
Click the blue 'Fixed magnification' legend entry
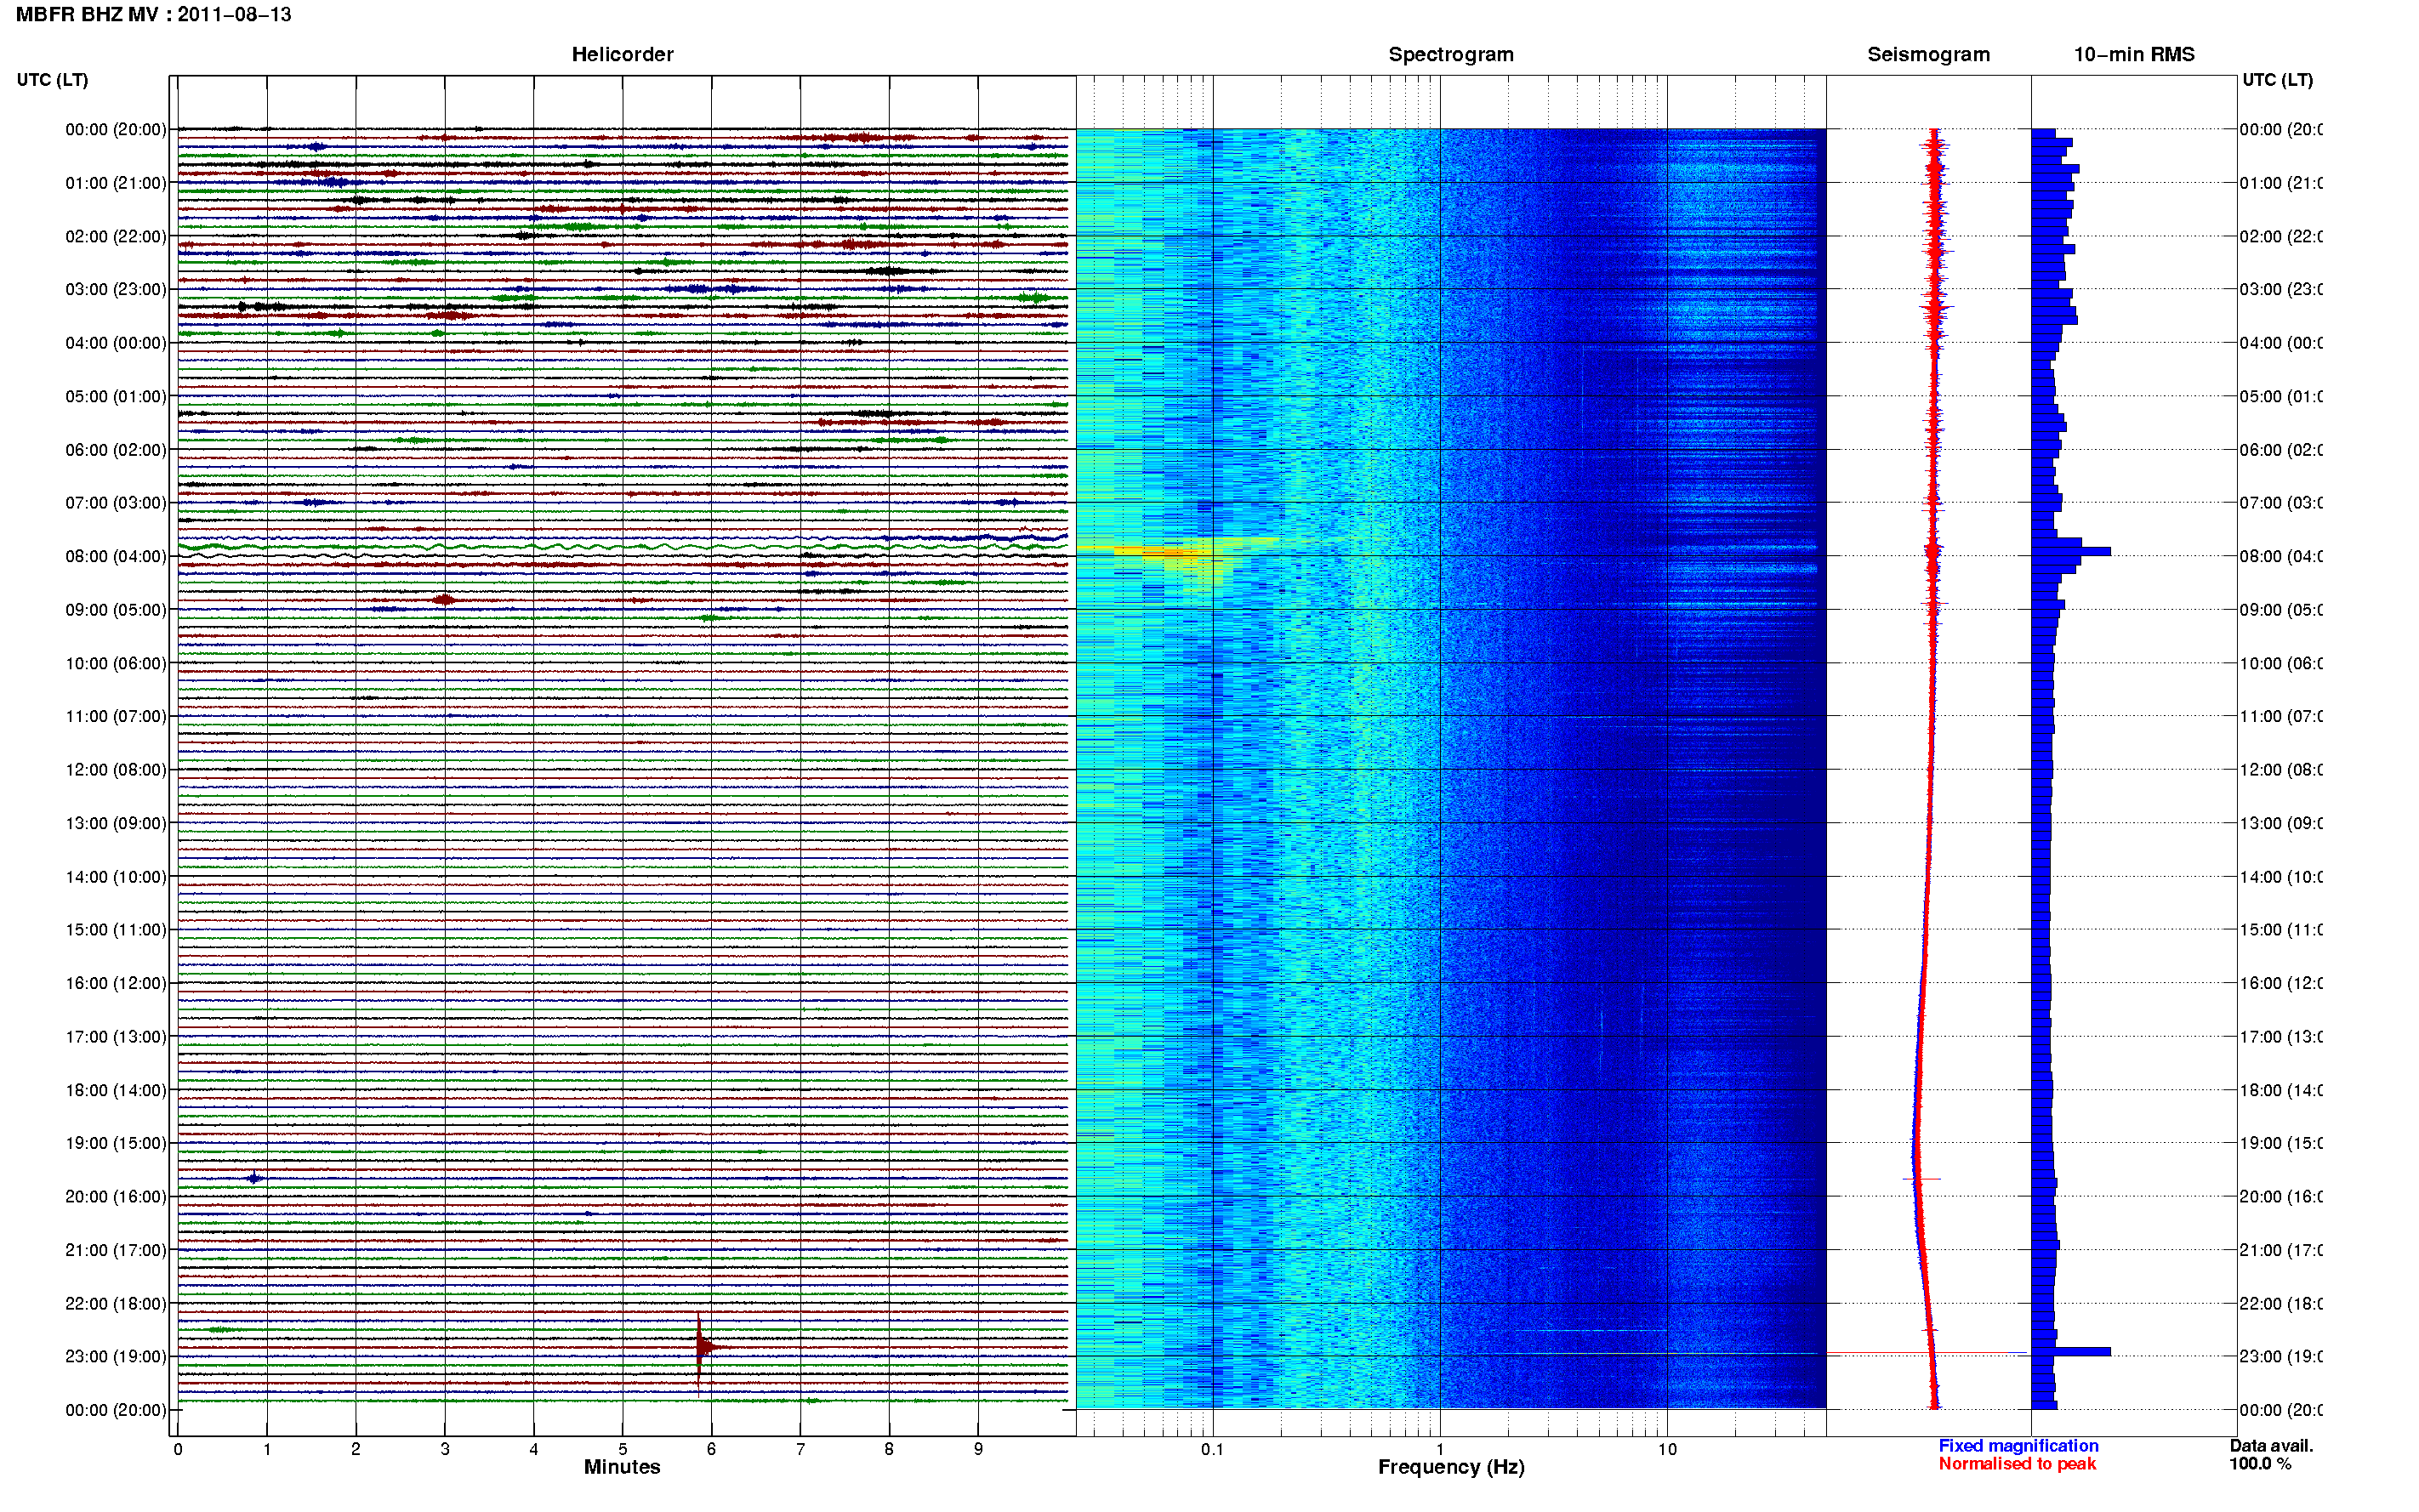point(2018,1446)
